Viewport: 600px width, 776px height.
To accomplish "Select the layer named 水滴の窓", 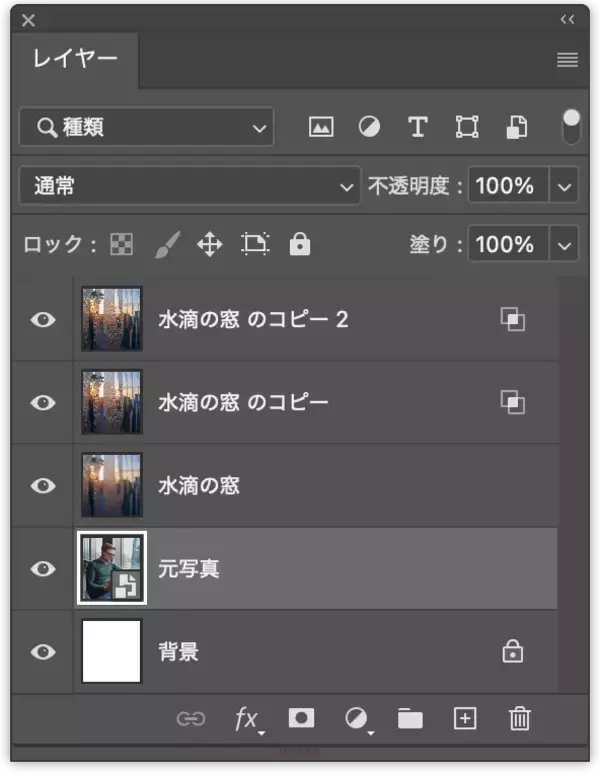I will (199, 485).
